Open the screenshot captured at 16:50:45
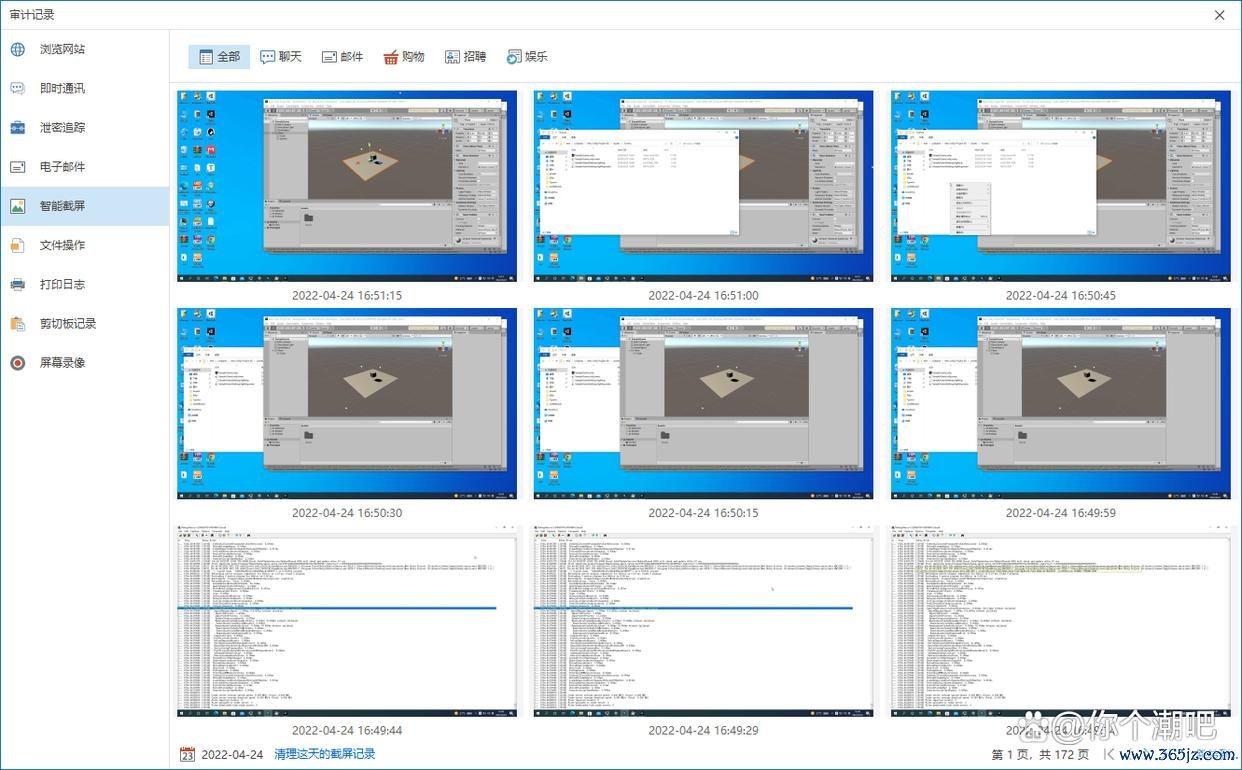Screen dimensions: 1242x770 click(1061, 186)
